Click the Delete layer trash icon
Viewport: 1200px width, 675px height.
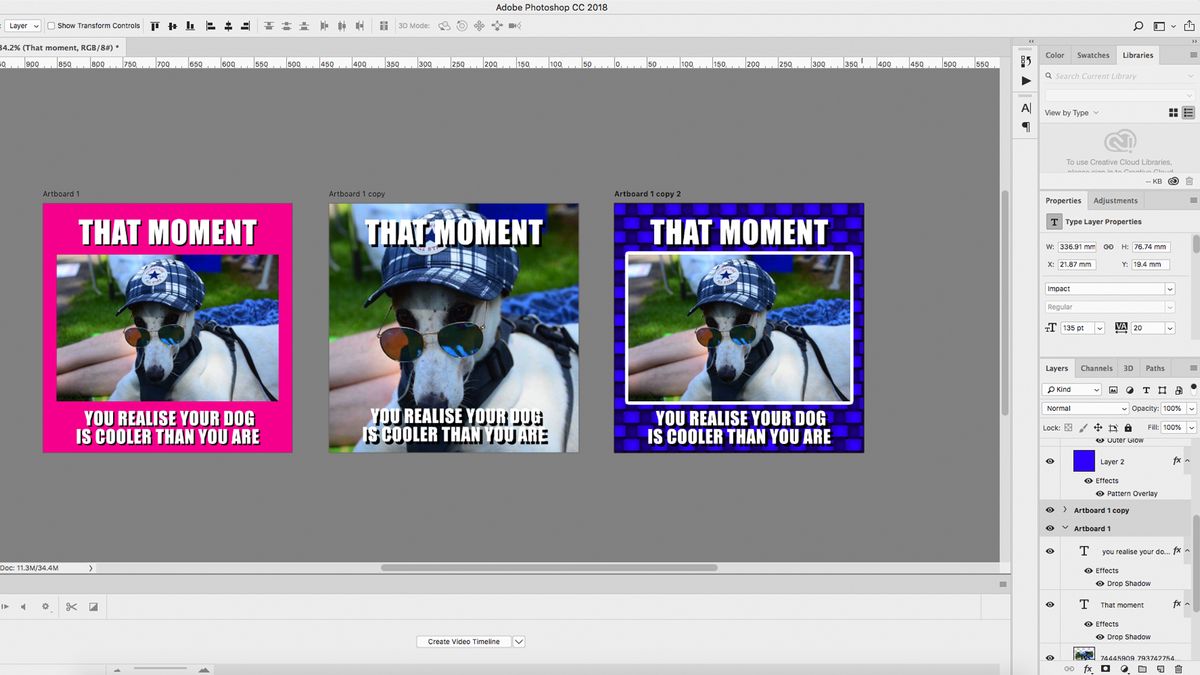[1179, 668]
